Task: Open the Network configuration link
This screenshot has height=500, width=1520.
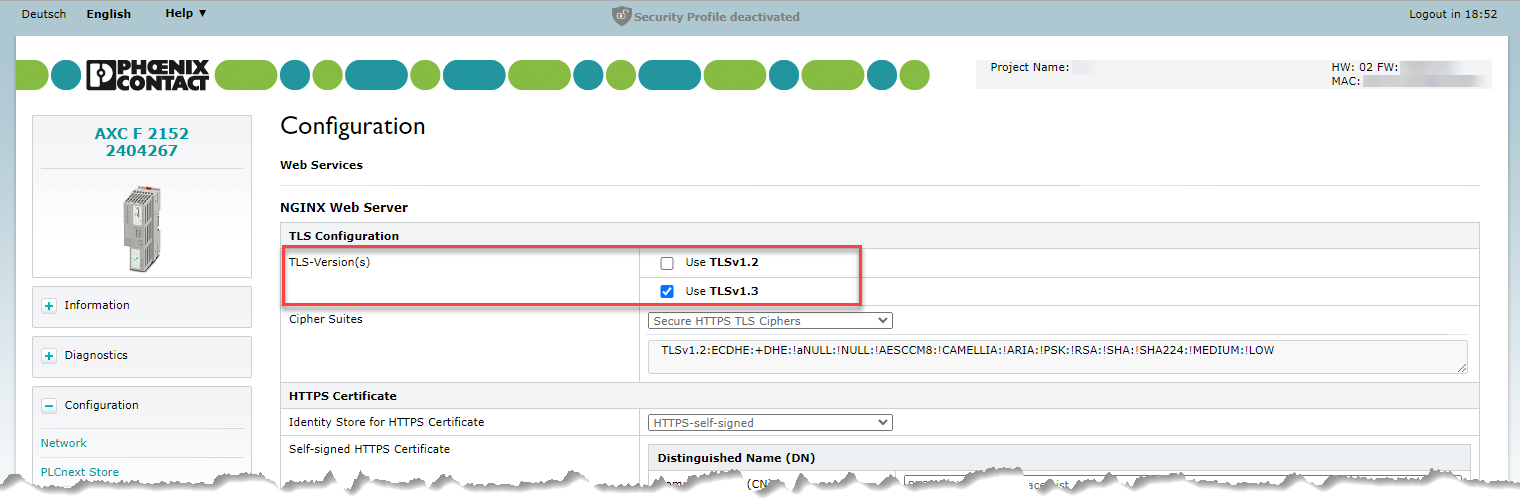Action: click(64, 443)
